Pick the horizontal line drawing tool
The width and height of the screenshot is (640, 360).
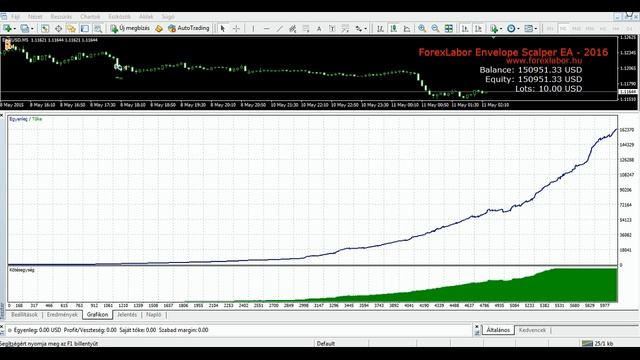tap(267, 28)
